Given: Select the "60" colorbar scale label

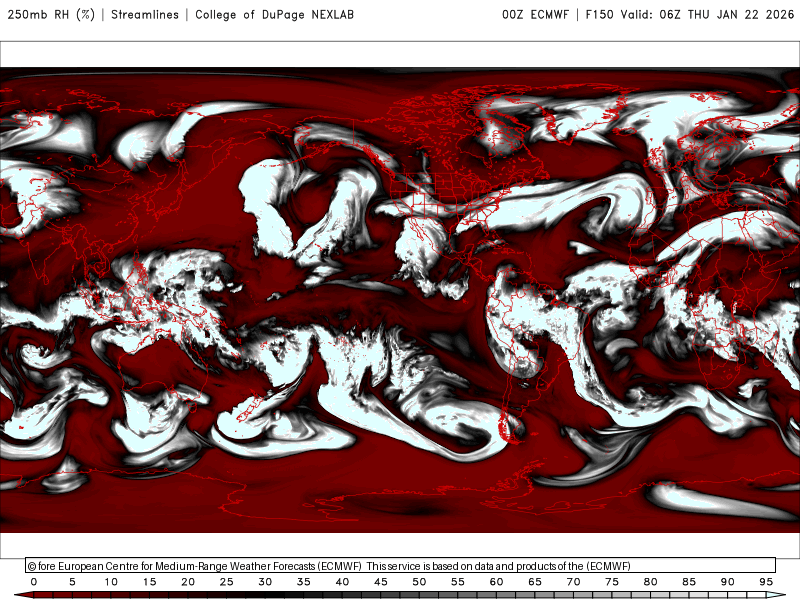Looking at the screenshot, I should [x=496, y=582].
